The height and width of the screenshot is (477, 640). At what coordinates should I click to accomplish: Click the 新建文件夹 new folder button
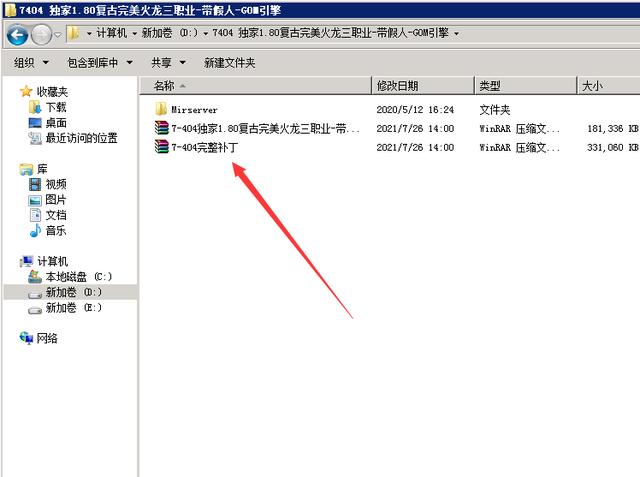(229, 63)
